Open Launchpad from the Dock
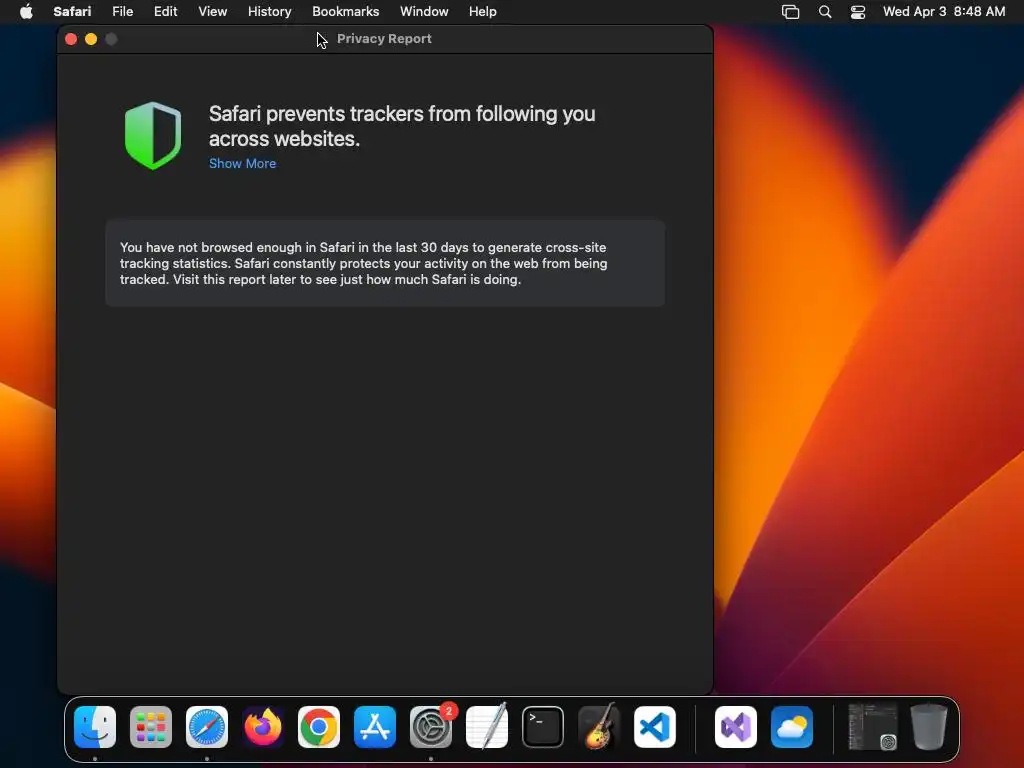1024x768 pixels. point(151,727)
